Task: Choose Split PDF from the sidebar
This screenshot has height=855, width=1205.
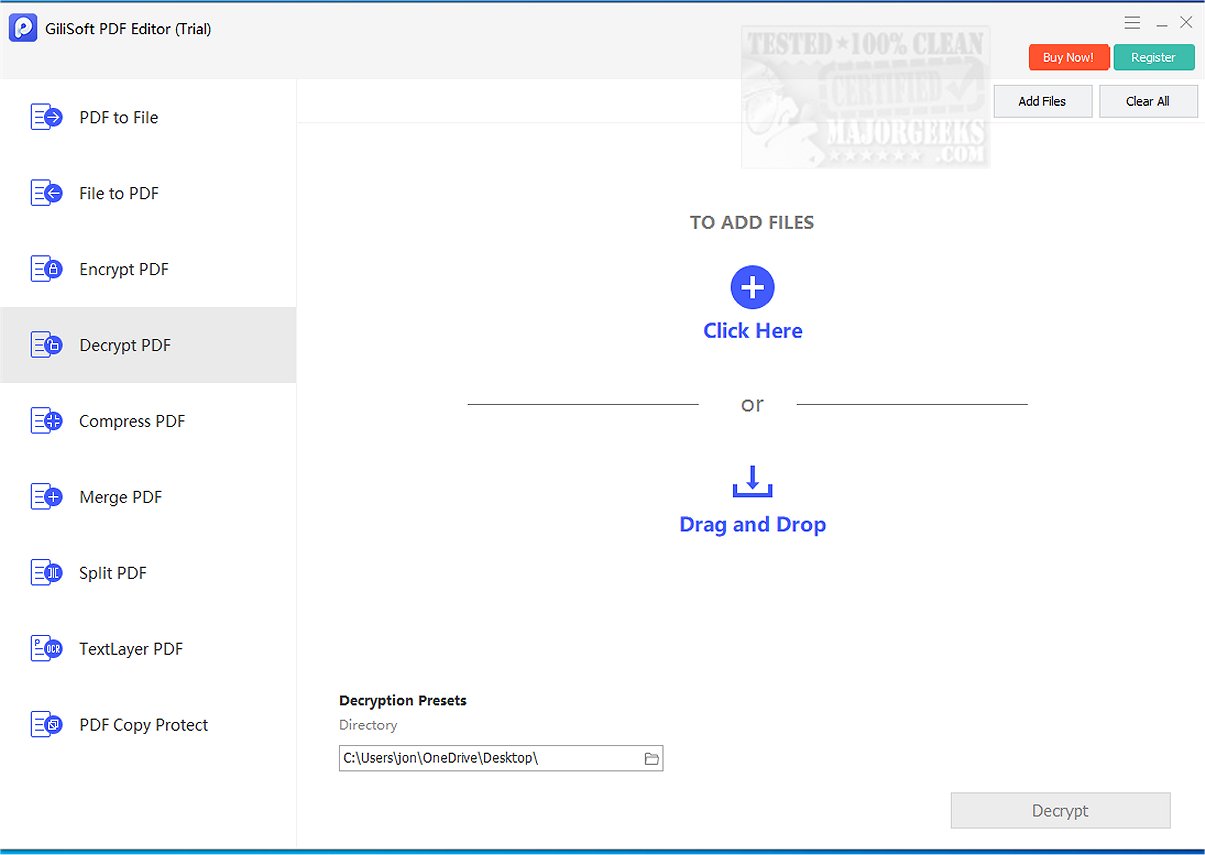Action: pyautogui.click(x=148, y=573)
